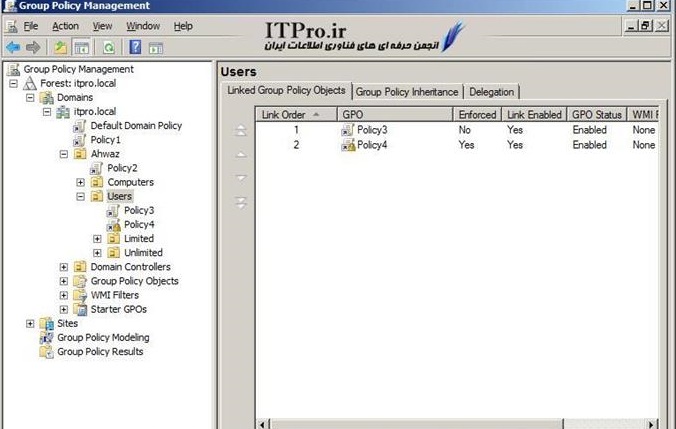Open the Action menu
Image resolution: width=676 pixels, height=429 pixels.
65,26
